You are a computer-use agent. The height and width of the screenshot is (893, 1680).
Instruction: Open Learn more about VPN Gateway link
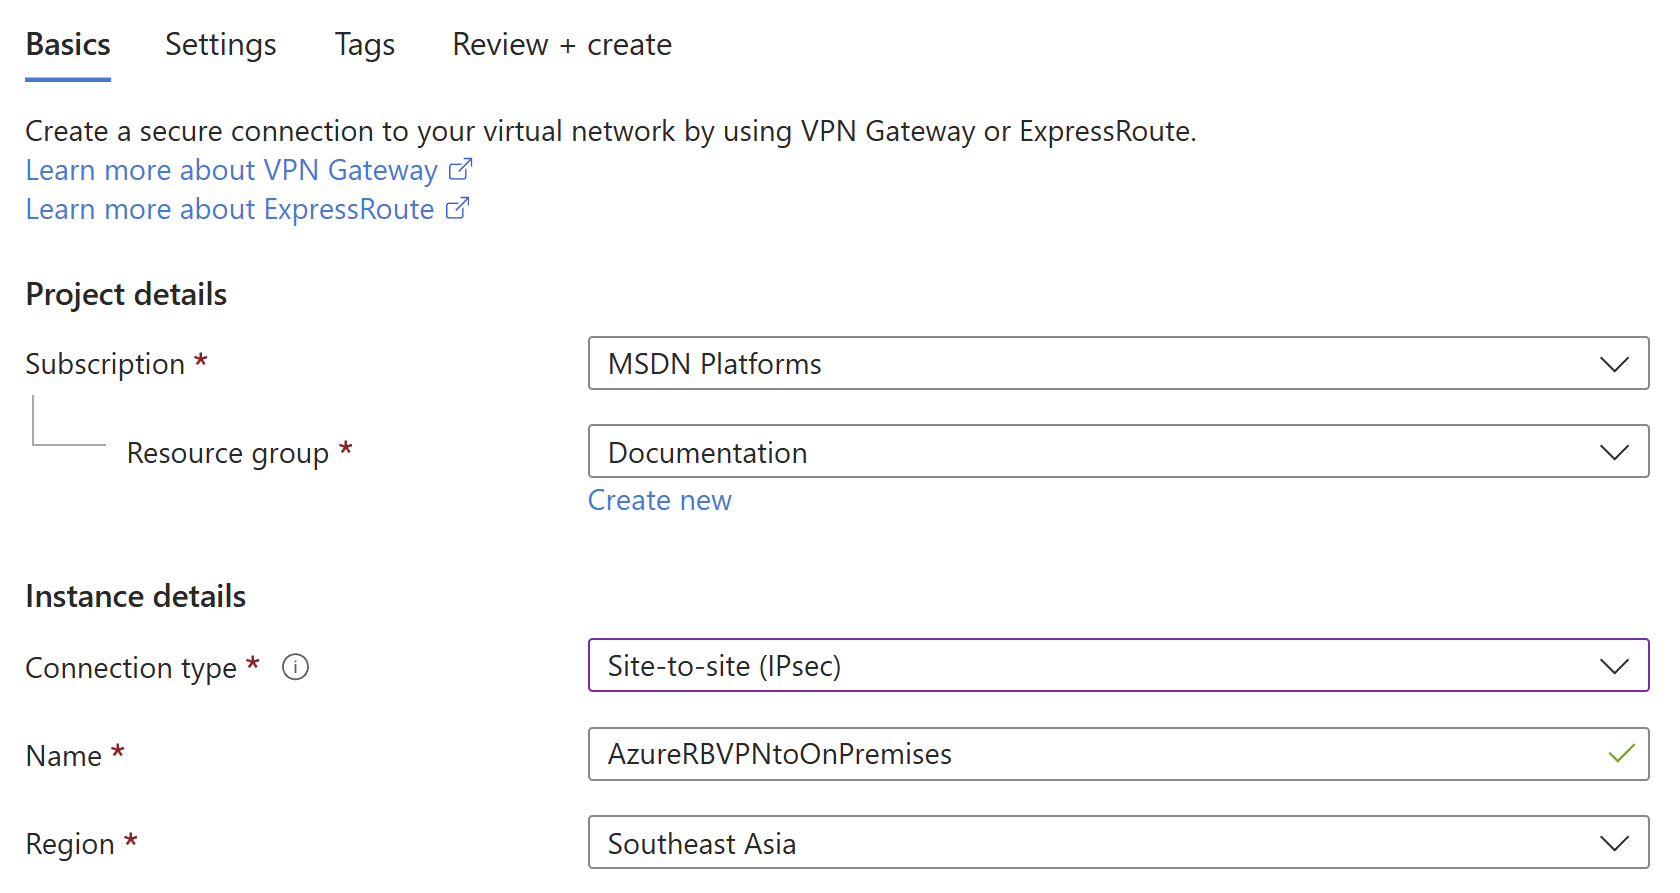(232, 170)
